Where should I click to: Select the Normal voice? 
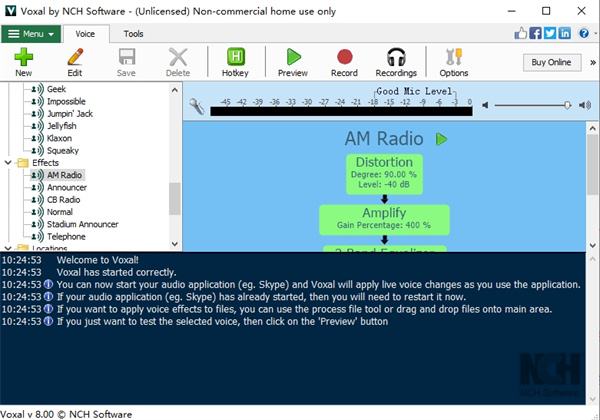(x=60, y=212)
